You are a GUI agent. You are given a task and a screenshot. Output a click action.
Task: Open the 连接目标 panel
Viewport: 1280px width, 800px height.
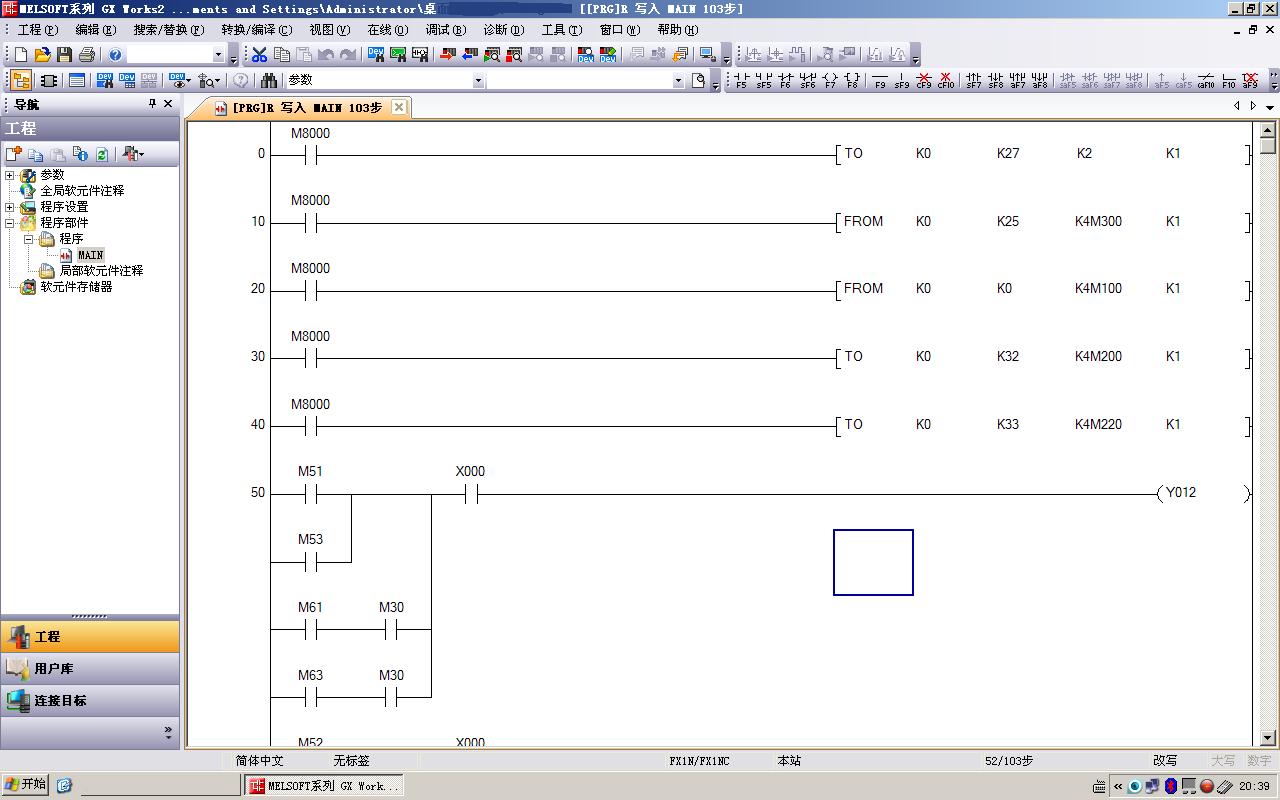[x=60, y=700]
